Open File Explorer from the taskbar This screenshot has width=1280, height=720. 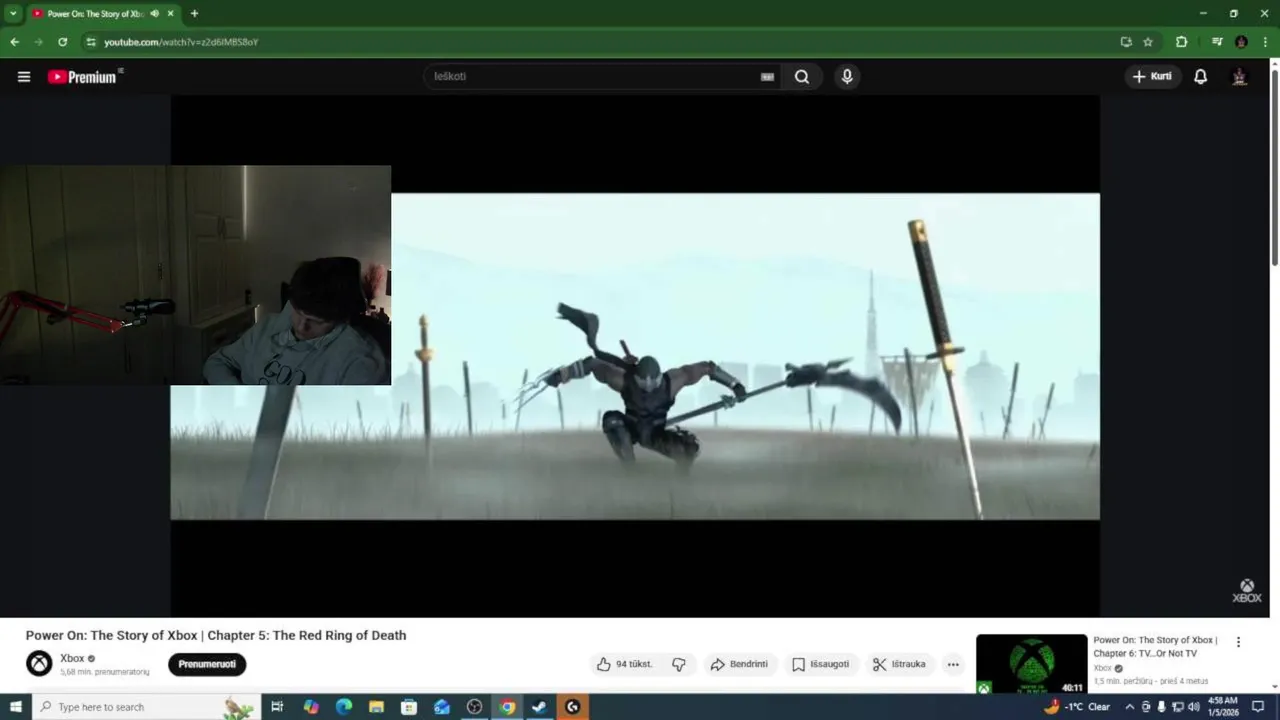click(376, 707)
